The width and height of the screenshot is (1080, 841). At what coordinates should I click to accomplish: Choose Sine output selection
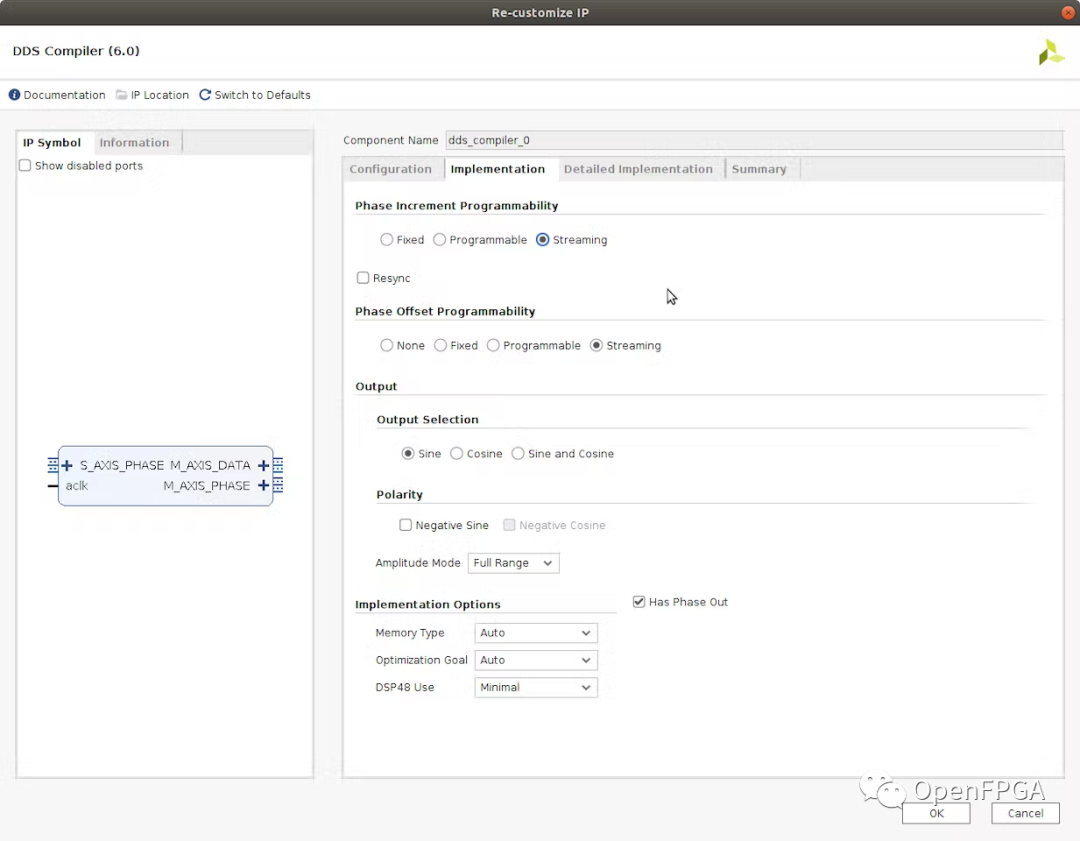point(408,453)
